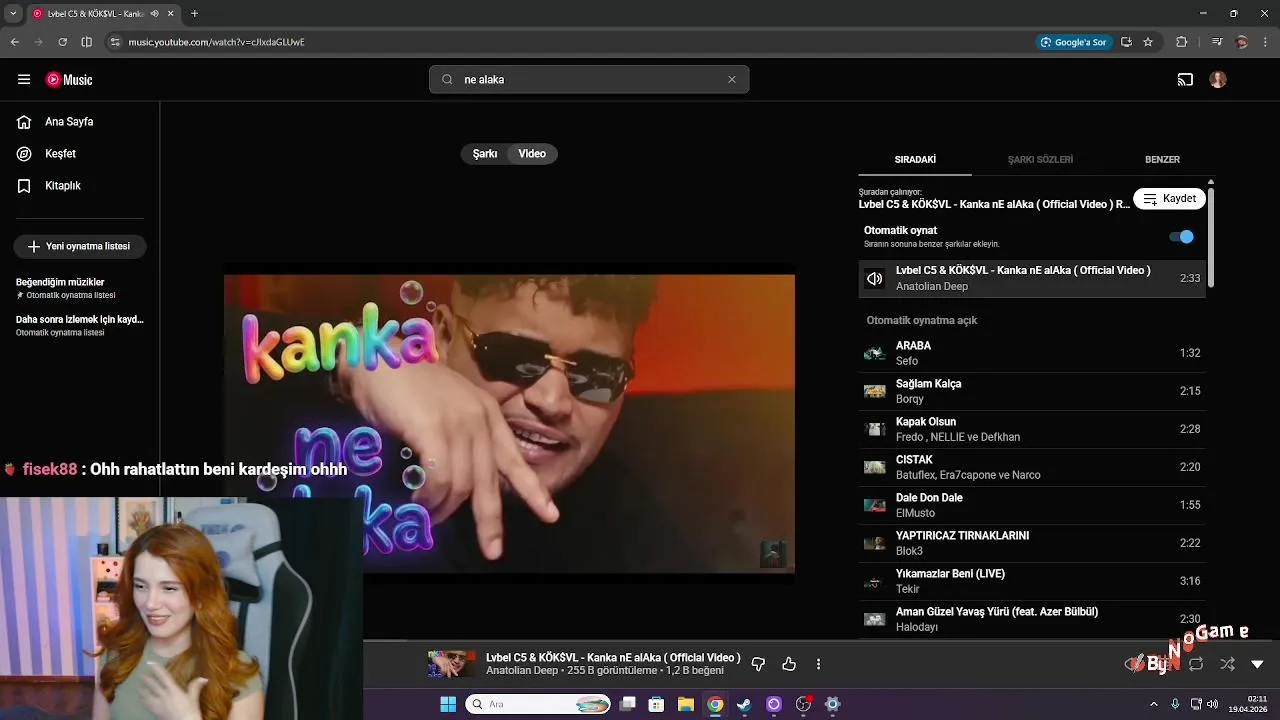Open Steam from taskbar
The image size is (1280, 720).
pyautogui.click(x=744, y=704)
